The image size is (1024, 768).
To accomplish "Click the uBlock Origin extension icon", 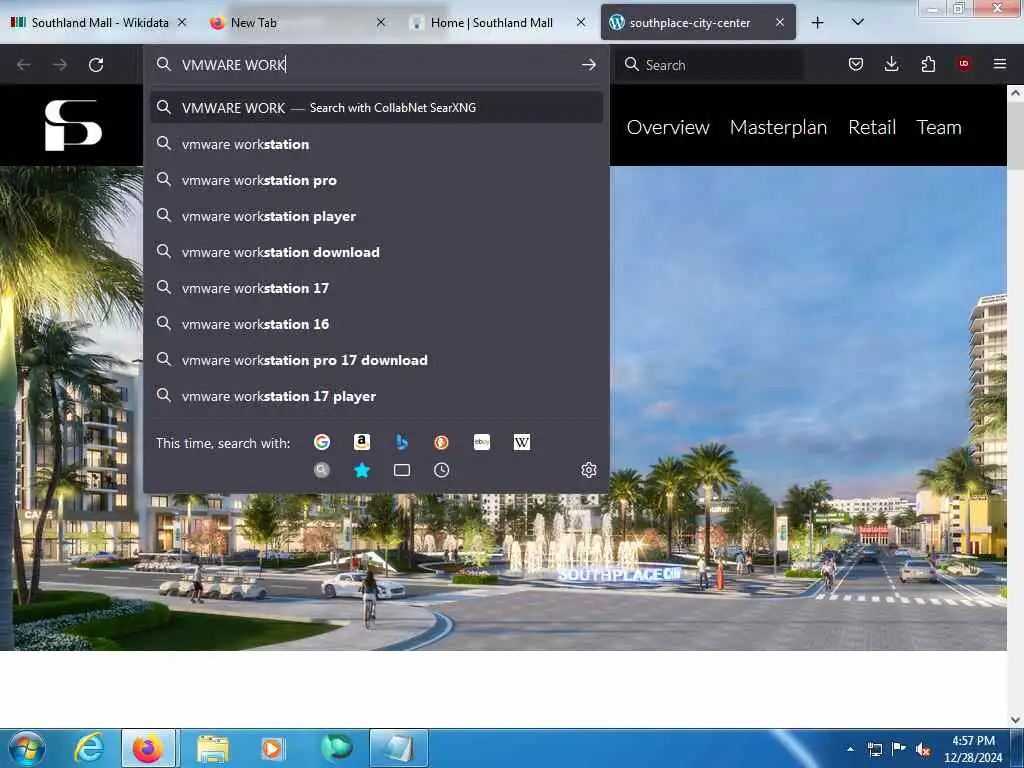I will (x=964, y=63).
